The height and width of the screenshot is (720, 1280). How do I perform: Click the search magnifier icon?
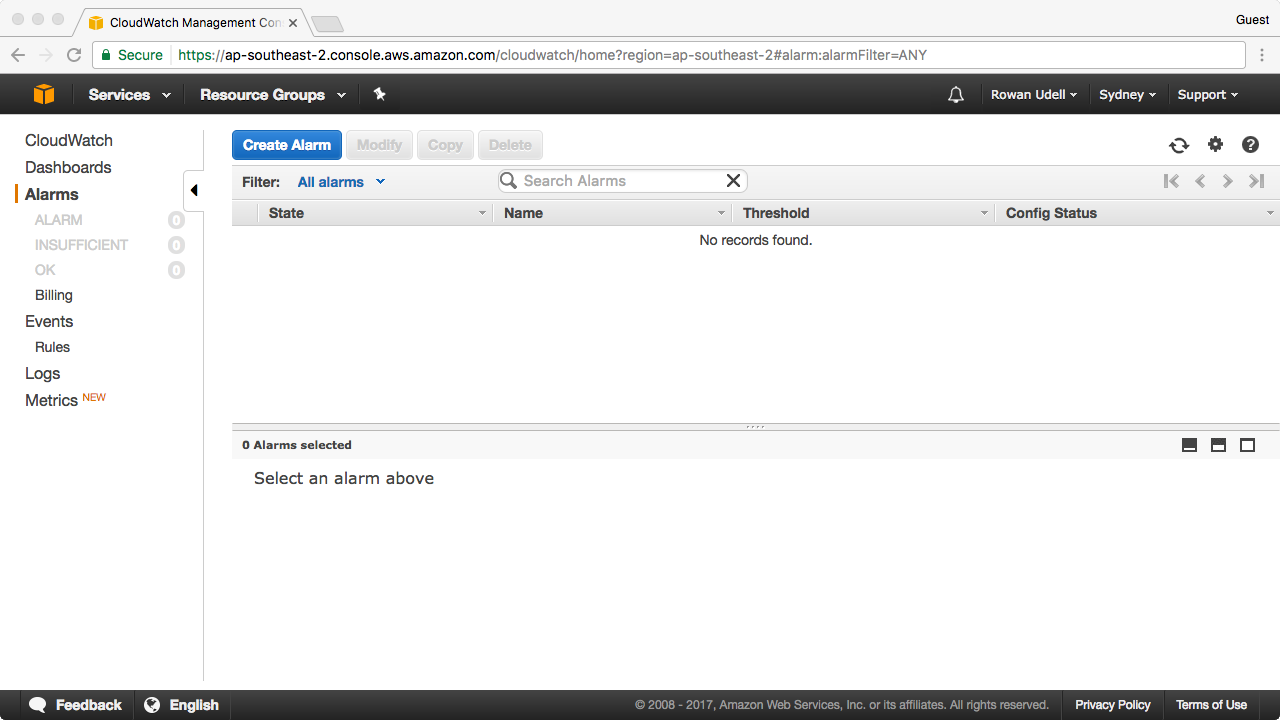coord(509,181)
